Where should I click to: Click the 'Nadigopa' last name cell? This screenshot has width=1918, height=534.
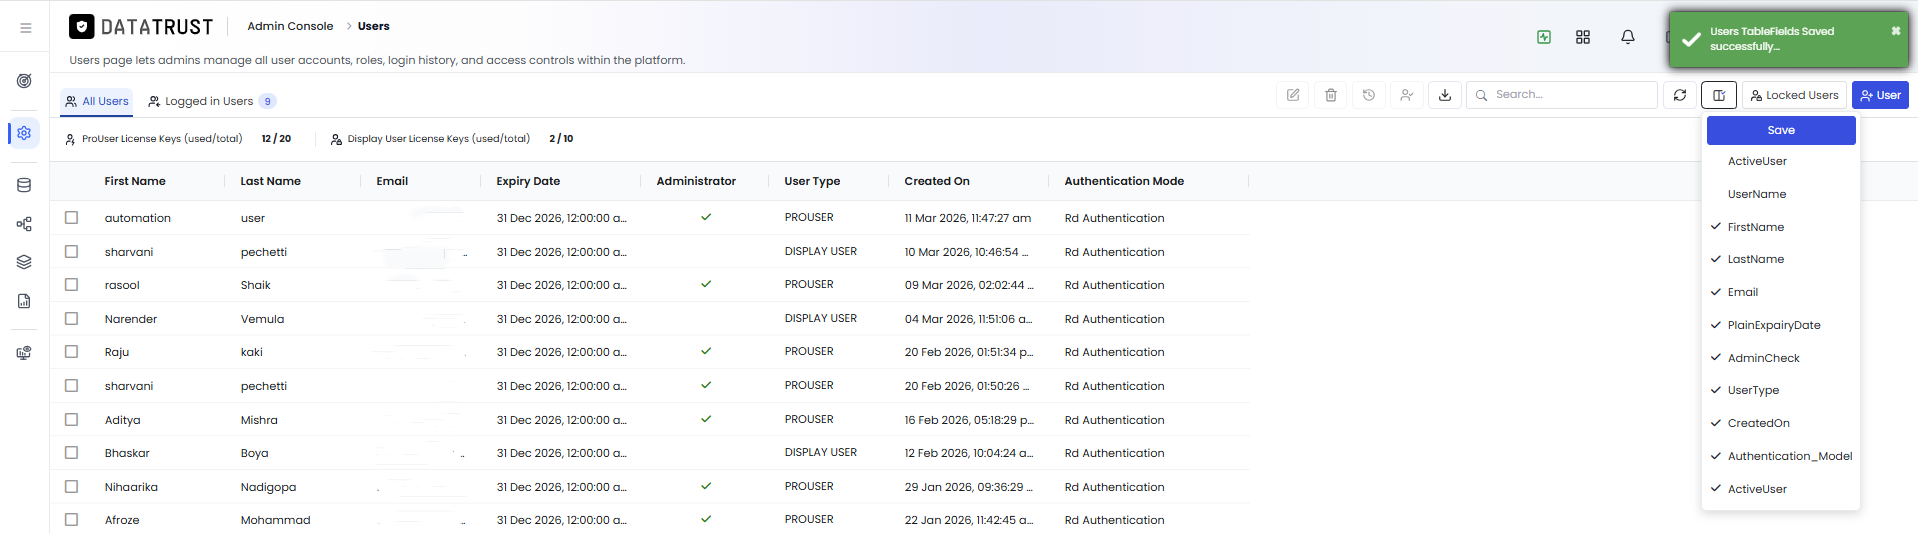coord(268,487)
